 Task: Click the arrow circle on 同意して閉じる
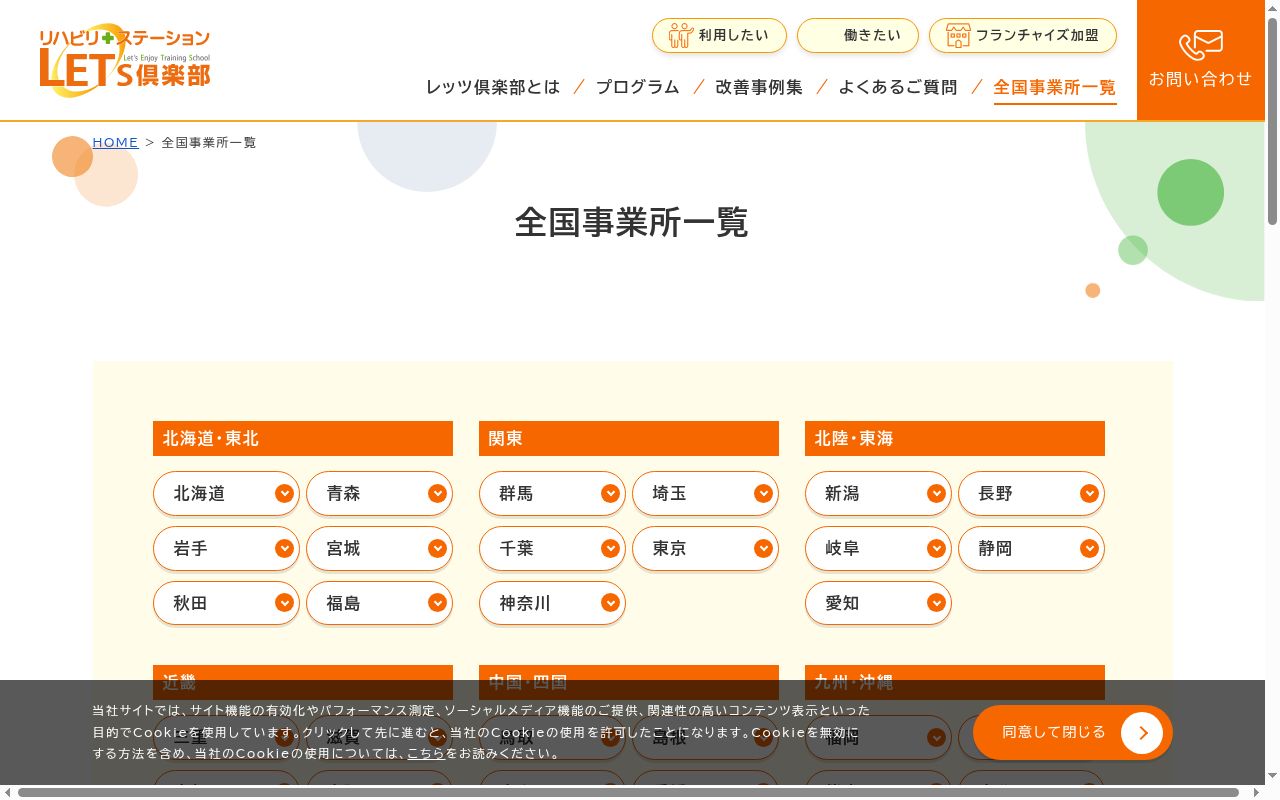(1142, 733)
